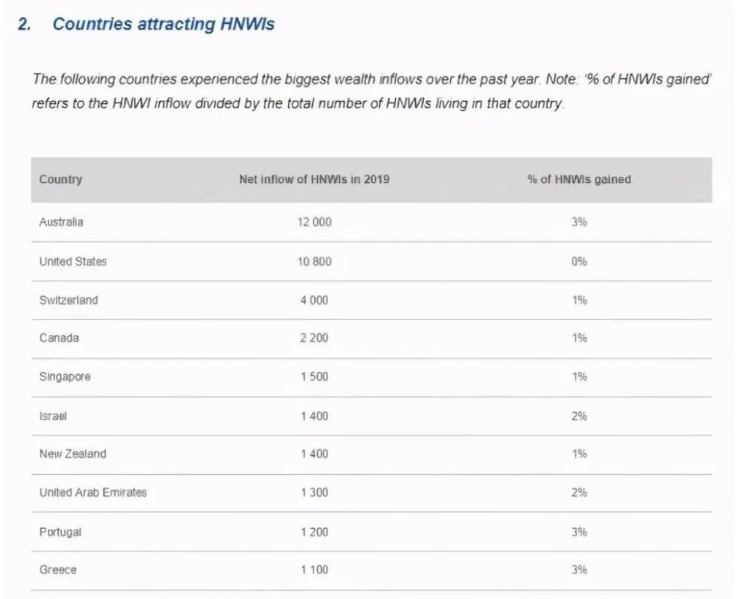This screenshot has height=599, width=752.
Task: Click 'Net inflow of HNWIs in 2019' header
Action: [x=314, y=179]
